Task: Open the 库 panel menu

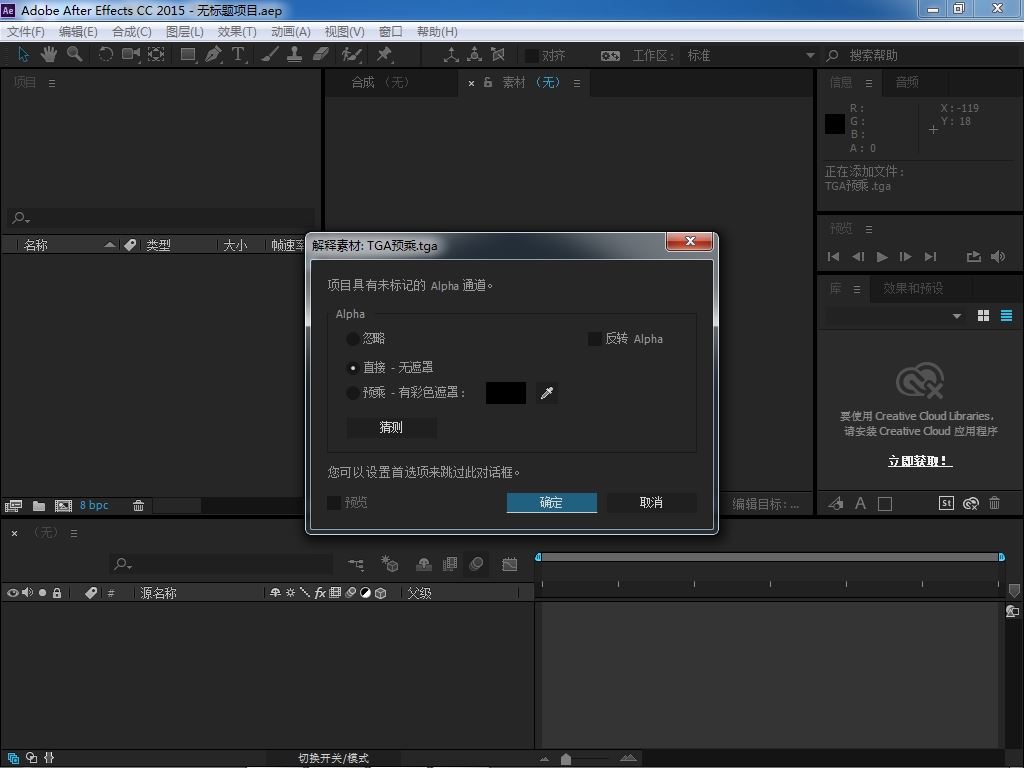Action: 856,289
